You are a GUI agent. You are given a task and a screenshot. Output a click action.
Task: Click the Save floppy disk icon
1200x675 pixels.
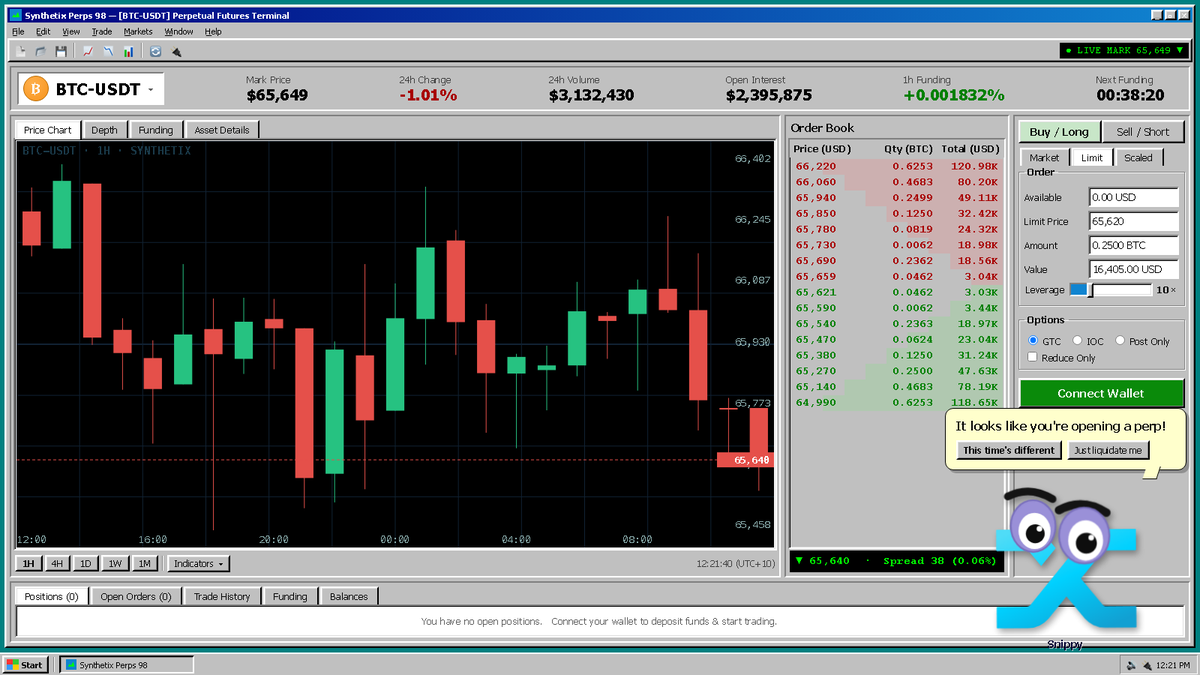coord(61,51)
